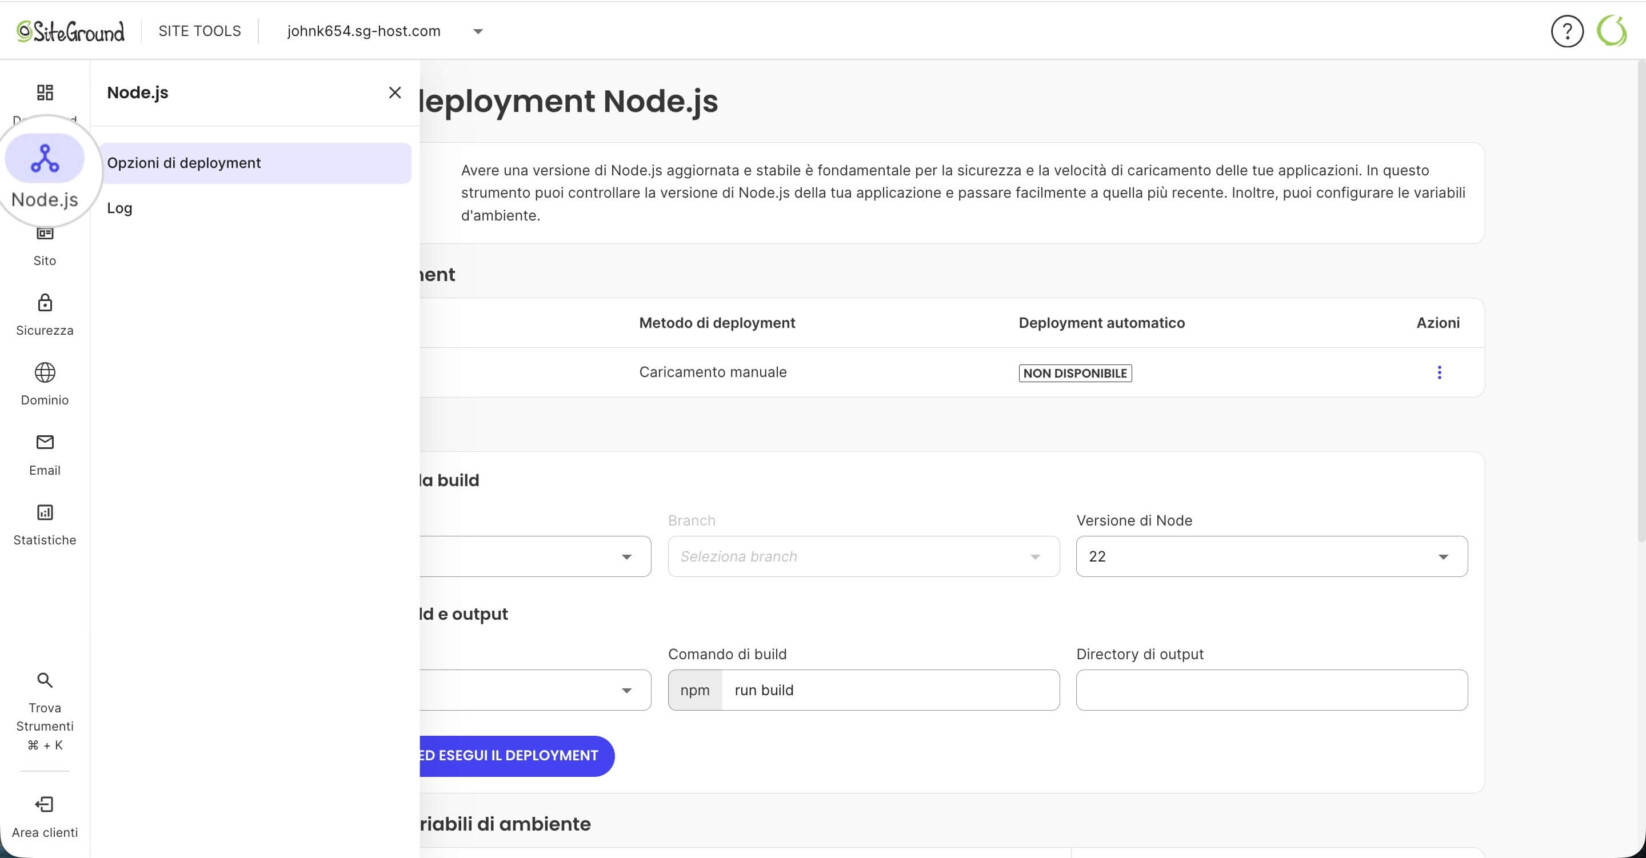The height and width of the screenshot is (858, 1646).
Task: Open the Dominio globe icon
Action: click(x=45, y=372)
